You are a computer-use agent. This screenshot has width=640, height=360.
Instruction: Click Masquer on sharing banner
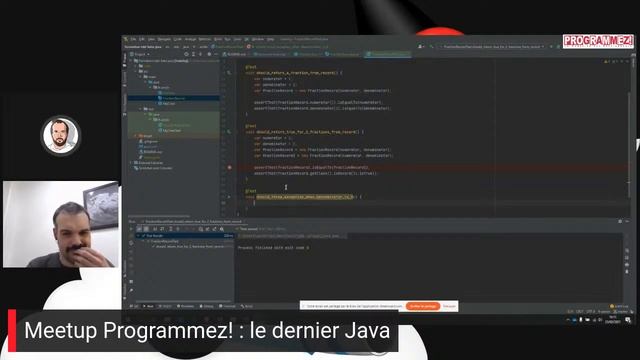[449, 306]
